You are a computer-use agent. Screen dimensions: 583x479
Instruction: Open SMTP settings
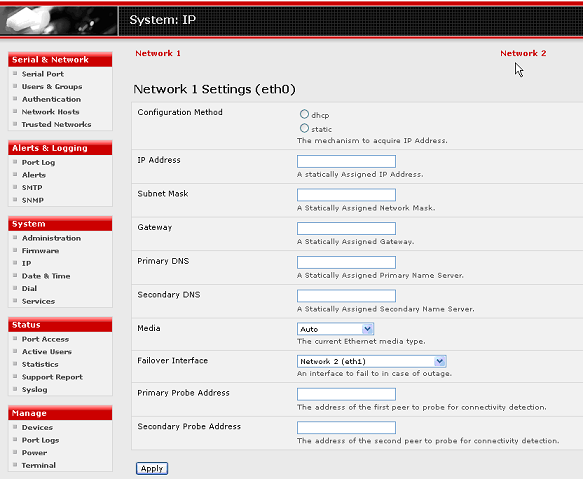pos(32,188)
